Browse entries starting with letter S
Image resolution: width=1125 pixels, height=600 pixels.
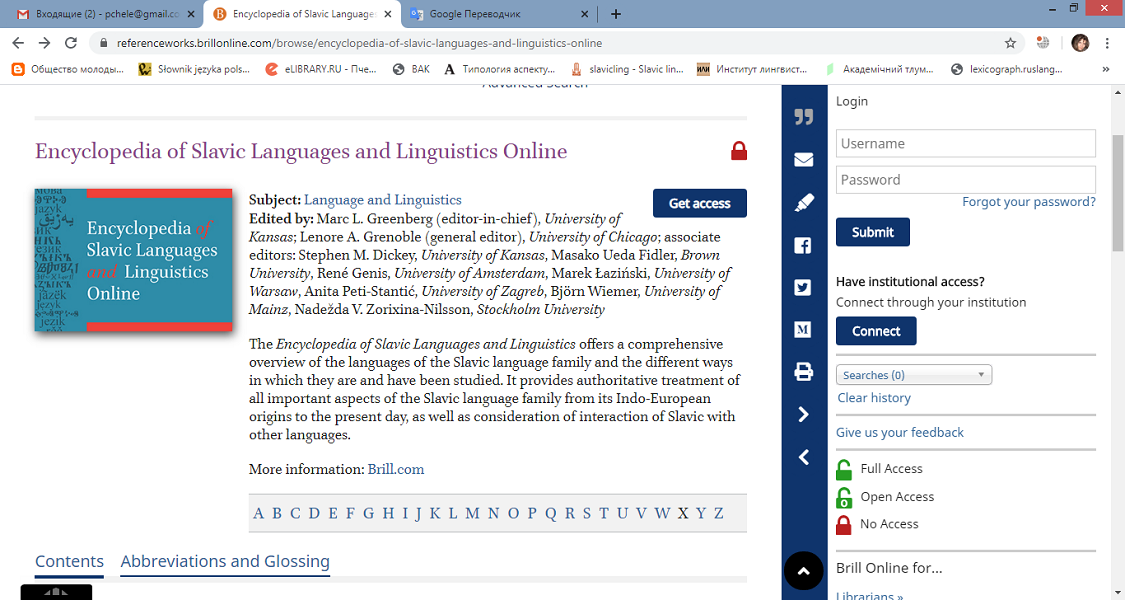[587, 513]
